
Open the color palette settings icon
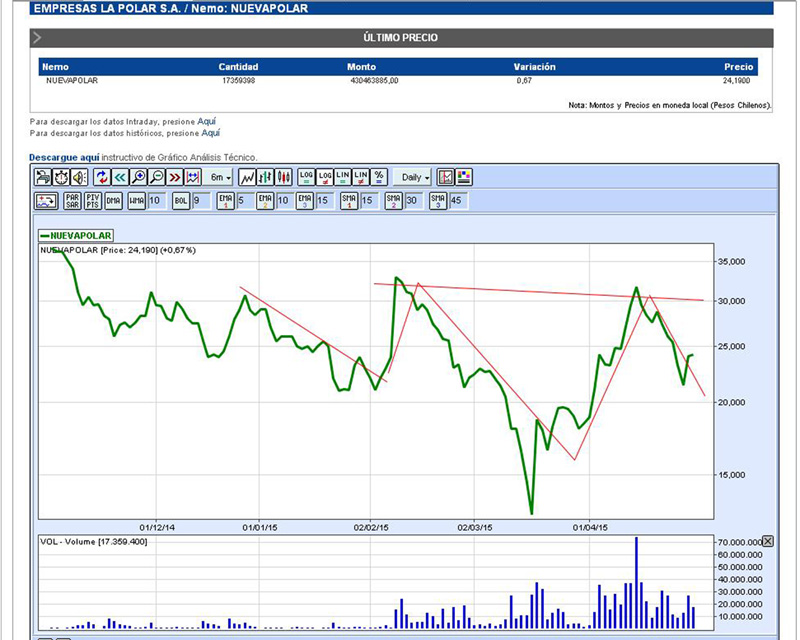coord(464,177)
